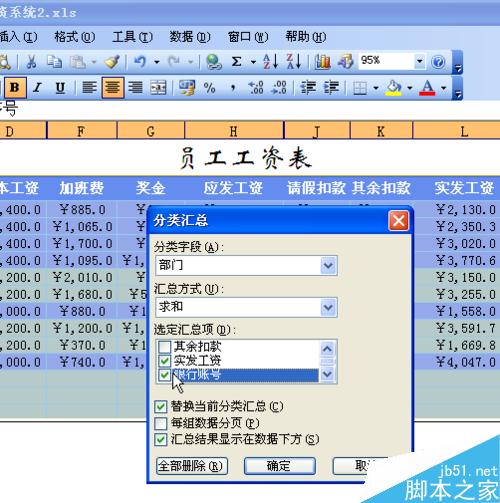Viewport: 500px width, 503px height.
Task: Open the 分类字段 dropdown
Action: (x=328, y=266)
